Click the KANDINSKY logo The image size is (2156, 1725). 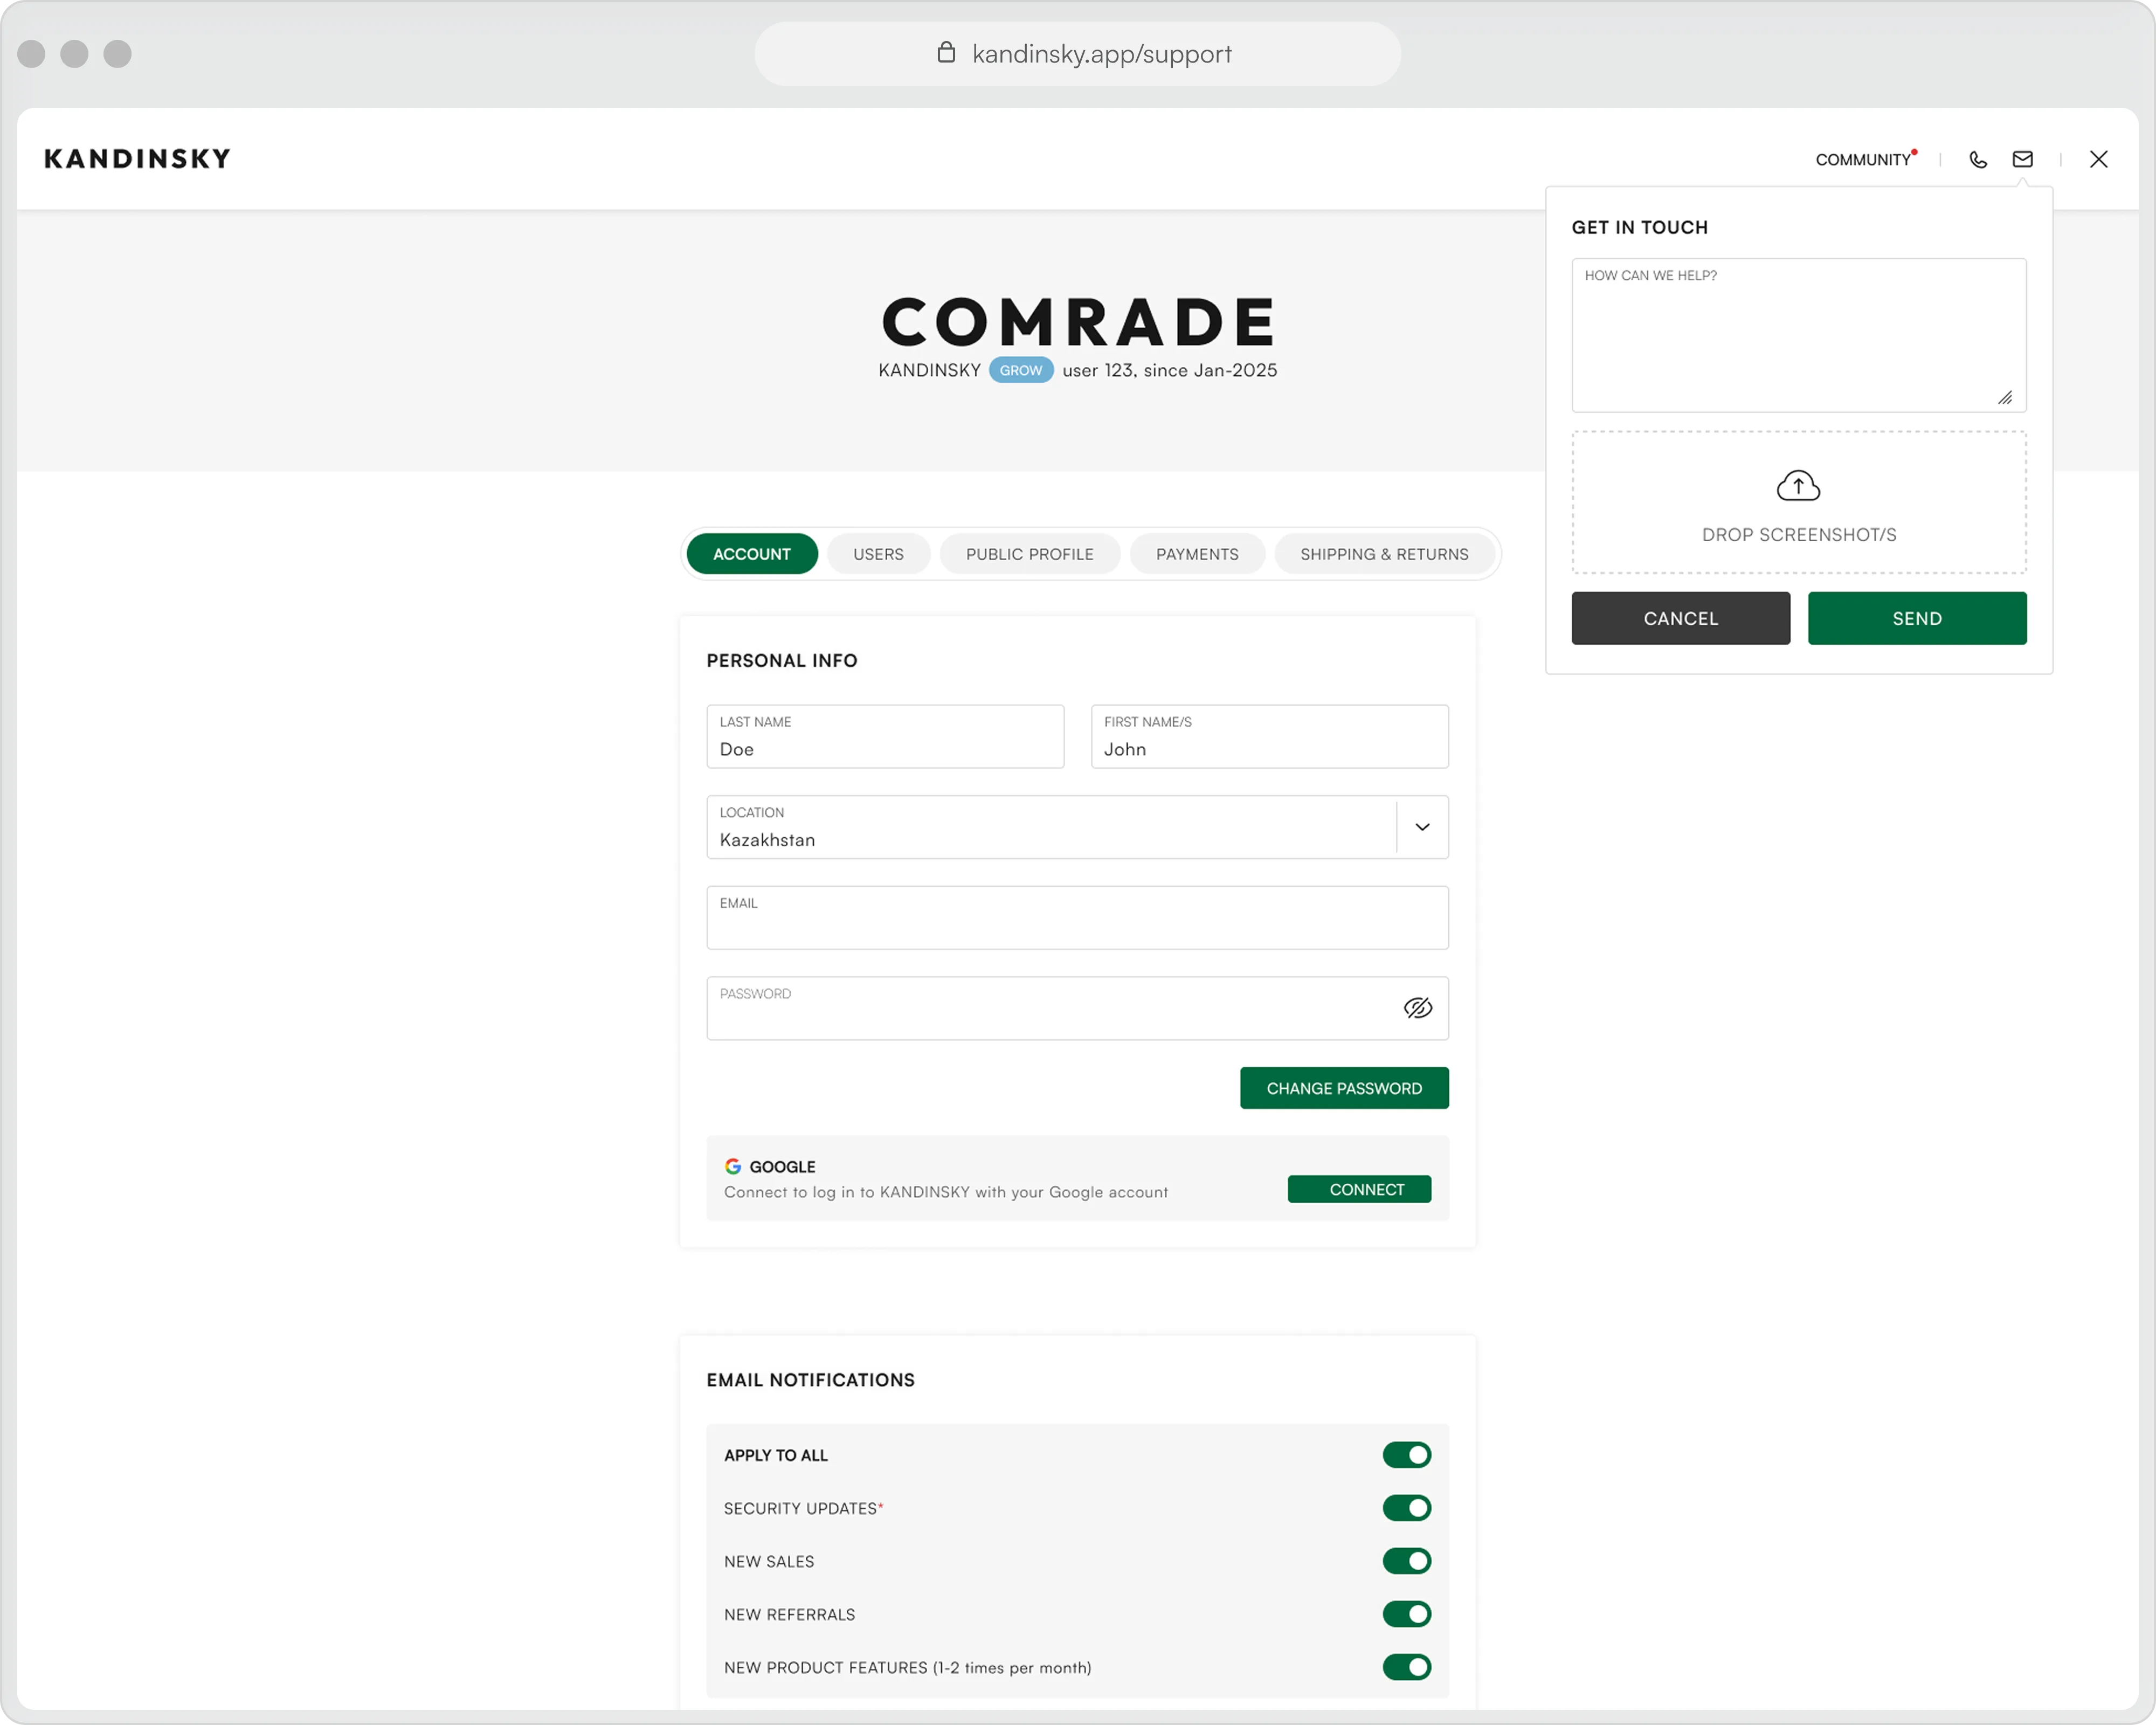click(137, 159)
